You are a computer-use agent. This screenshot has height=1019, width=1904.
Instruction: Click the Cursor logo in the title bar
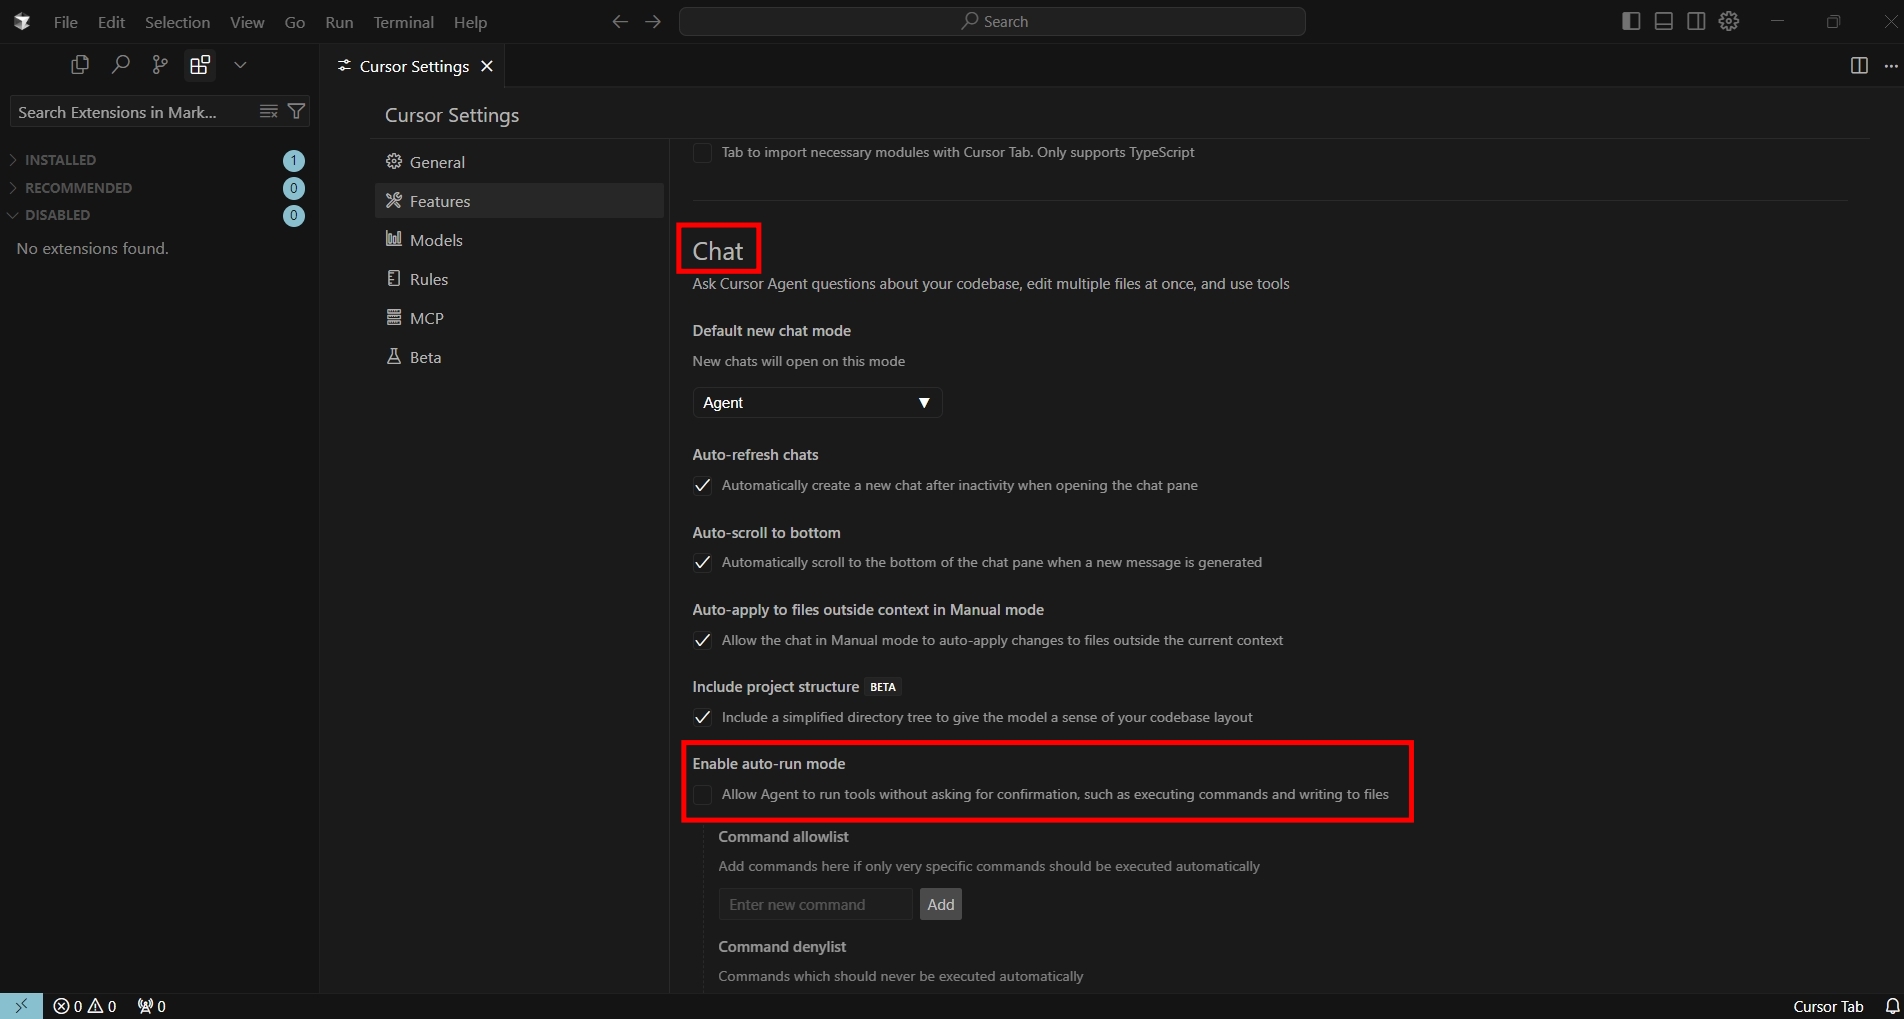pos(22,22)
